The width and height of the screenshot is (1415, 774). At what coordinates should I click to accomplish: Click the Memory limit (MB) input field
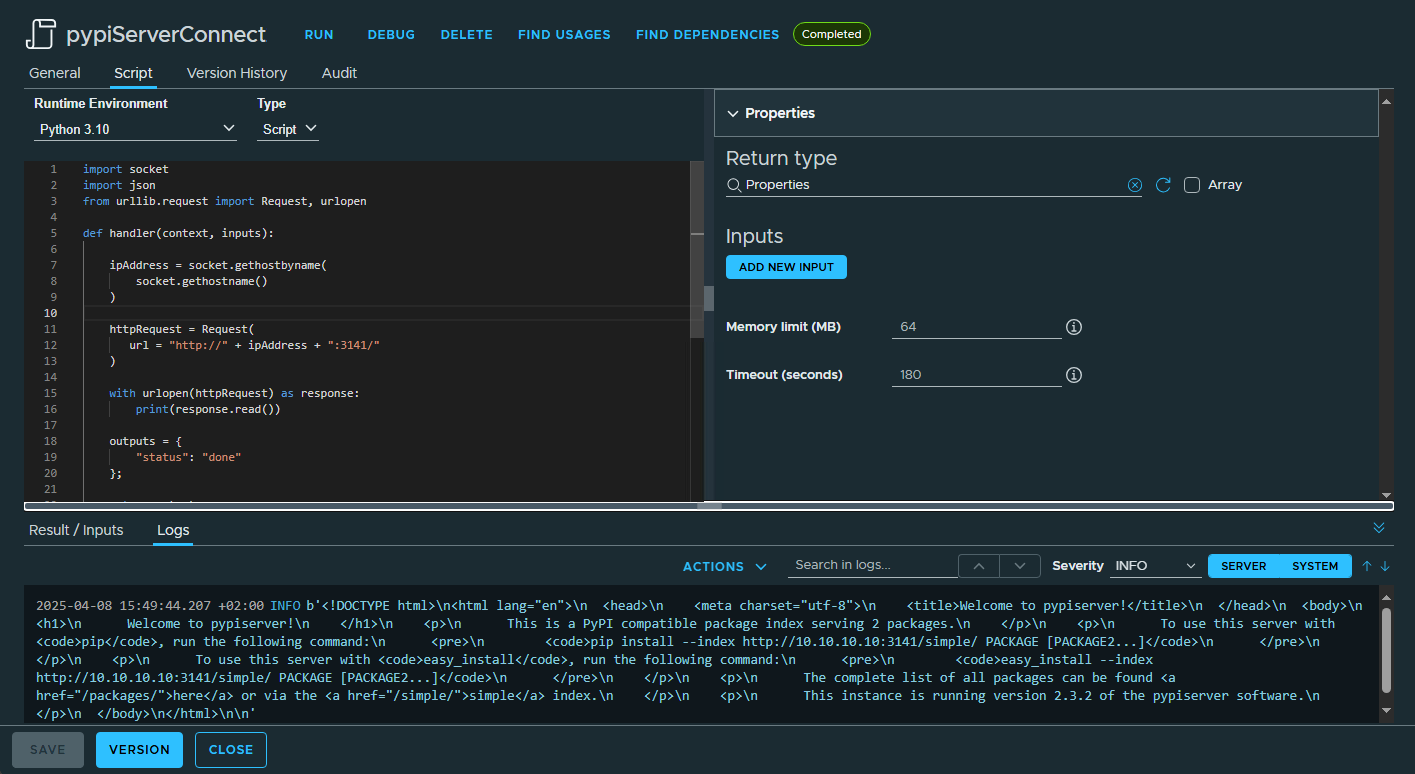[977, 327]
